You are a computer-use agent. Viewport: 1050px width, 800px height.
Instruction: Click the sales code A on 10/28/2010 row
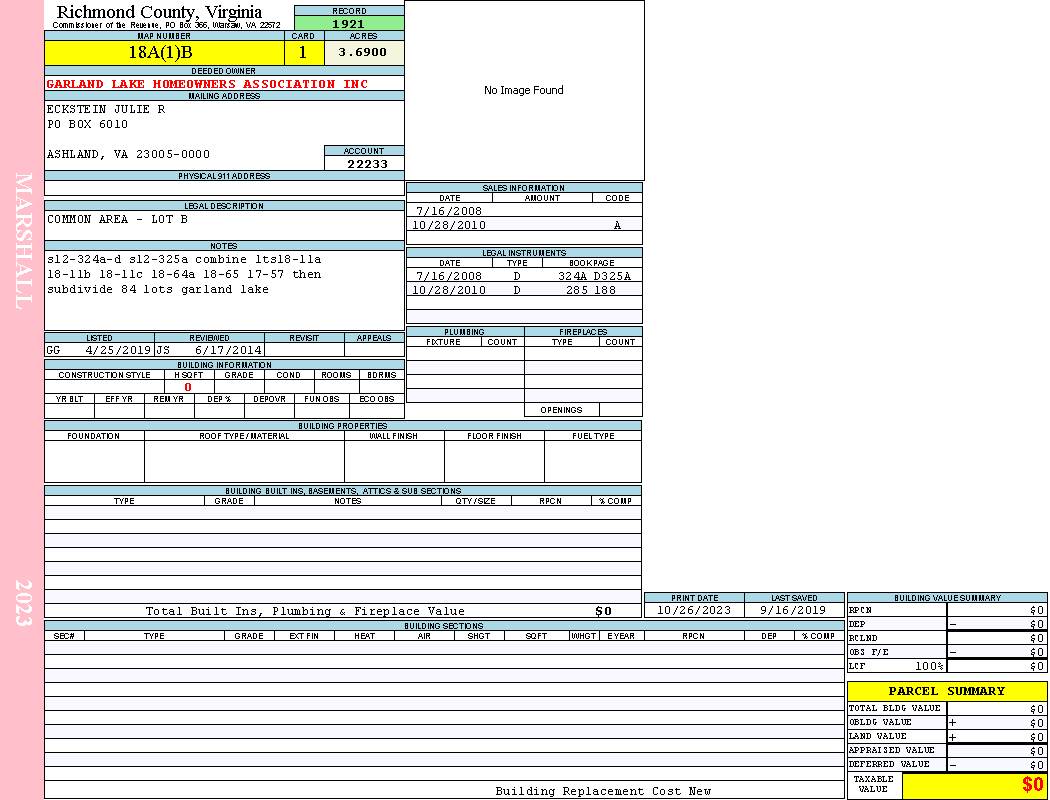[x=617, y=225]
